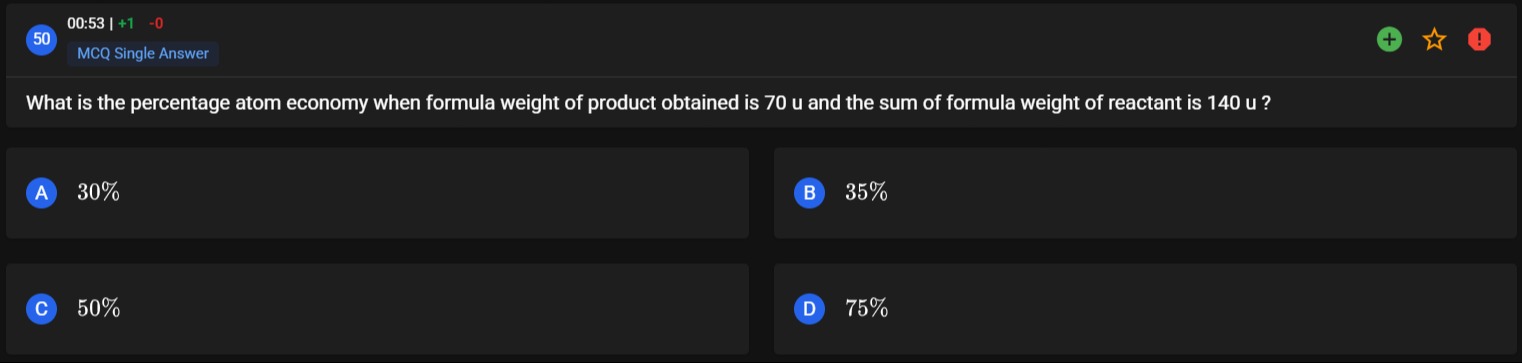The width and height of the screenshot is (1522, 363).
Task: Click the circular C option badge
Action: click(41, 309)
